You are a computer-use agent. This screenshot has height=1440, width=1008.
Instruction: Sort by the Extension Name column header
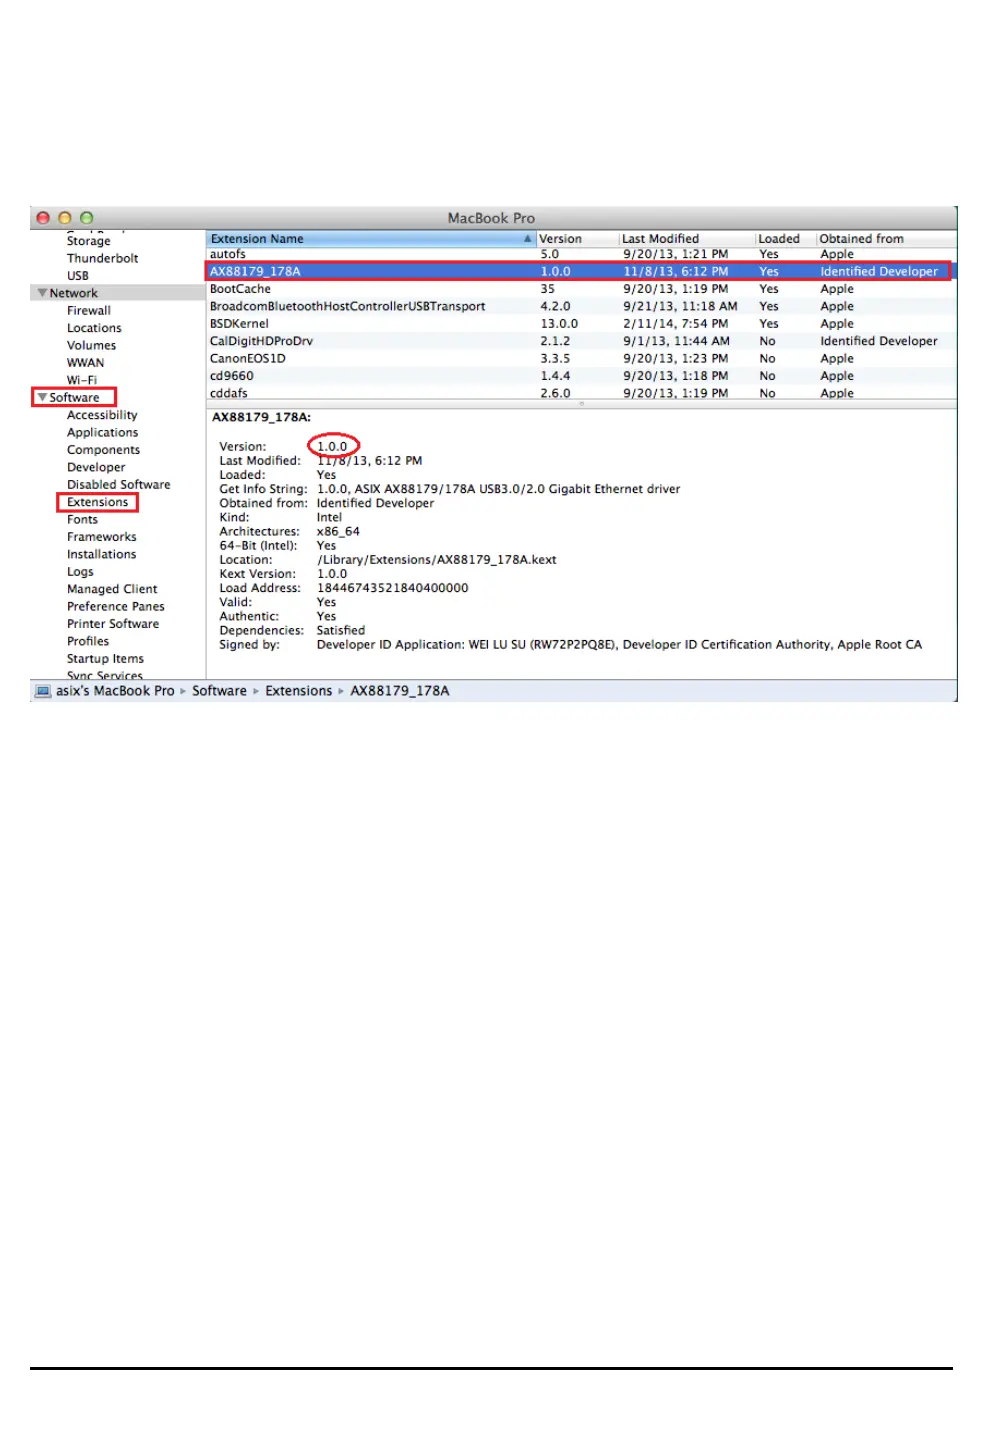click(x=370, y=239)
